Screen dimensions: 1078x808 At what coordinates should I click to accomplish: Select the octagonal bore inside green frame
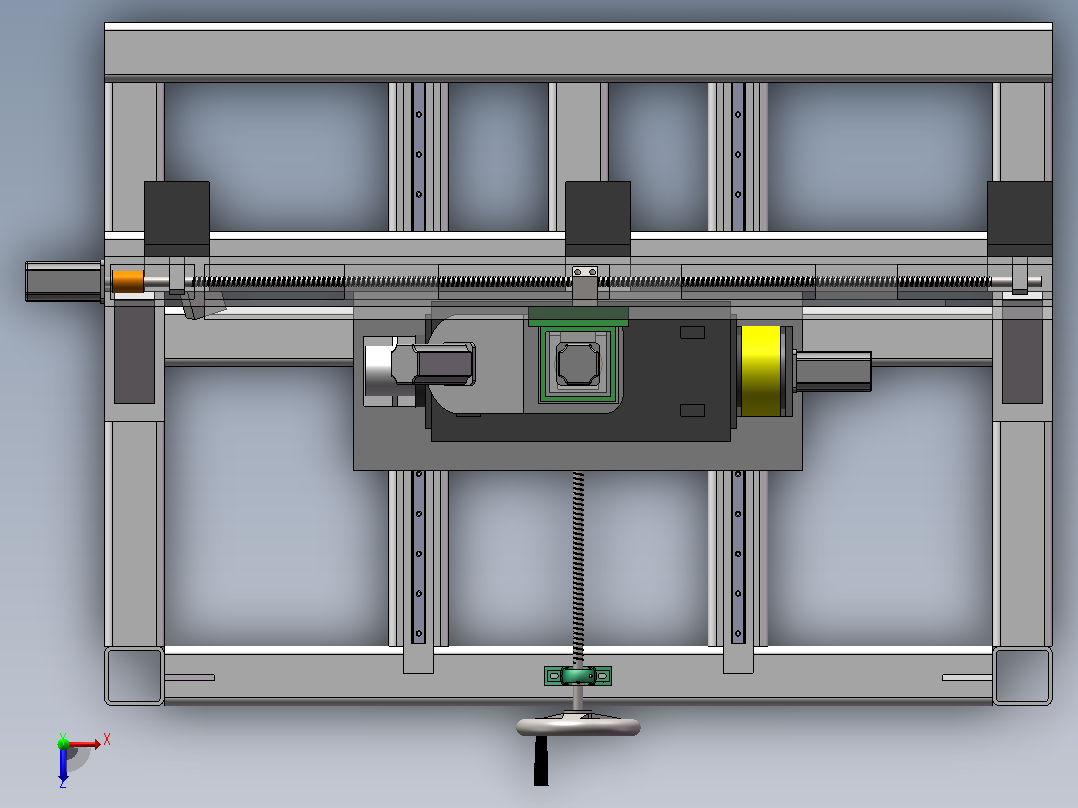578,364
